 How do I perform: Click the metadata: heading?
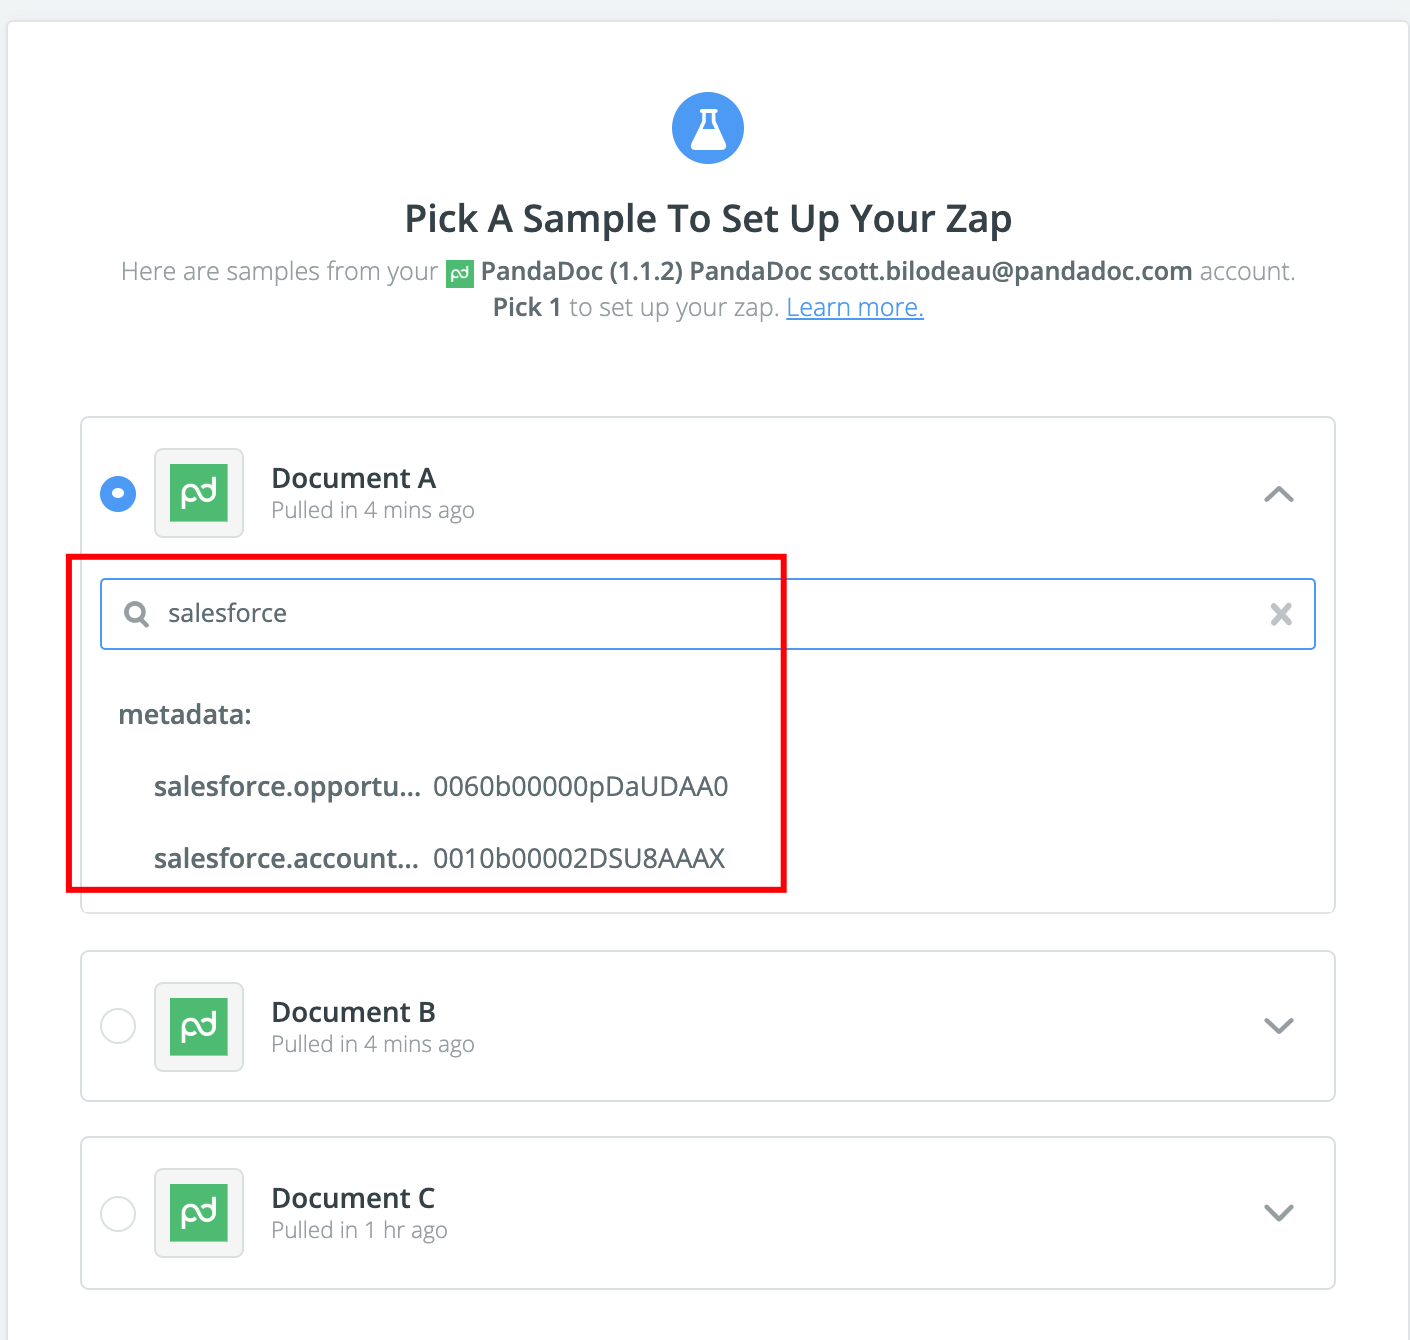point(185,714)
